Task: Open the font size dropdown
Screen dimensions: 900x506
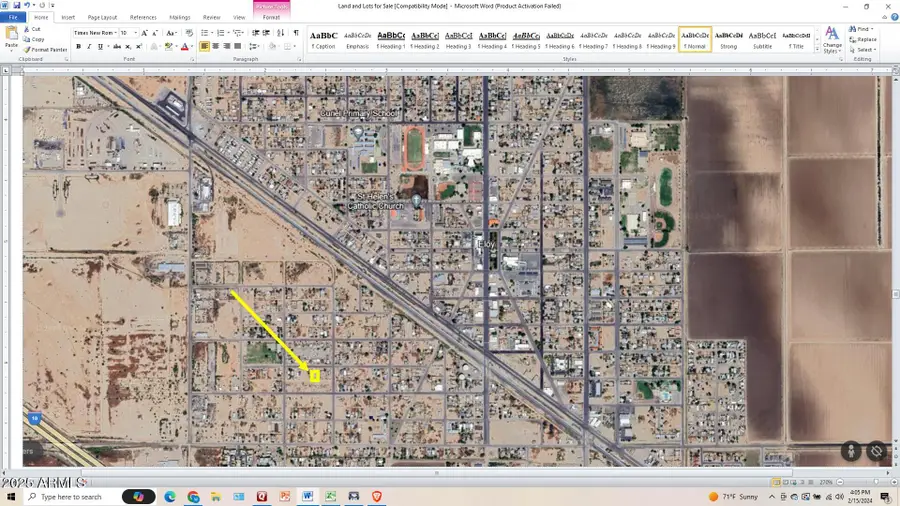Action: coord(135,33)
